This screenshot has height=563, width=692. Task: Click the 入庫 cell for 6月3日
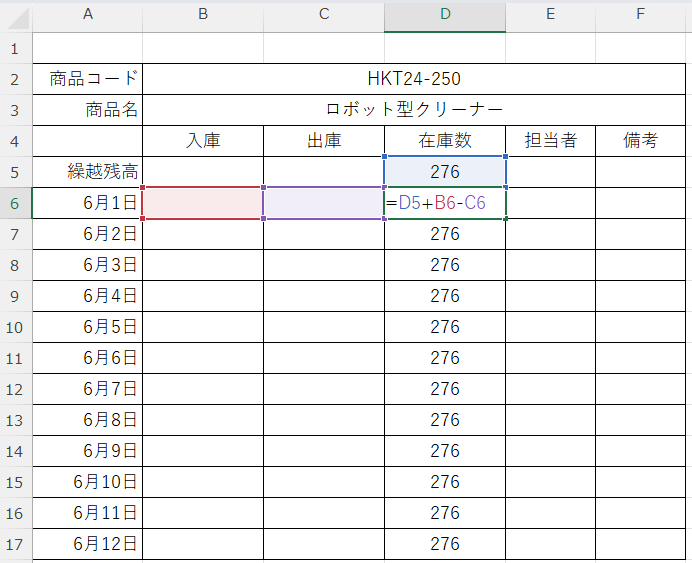(203, 265)
